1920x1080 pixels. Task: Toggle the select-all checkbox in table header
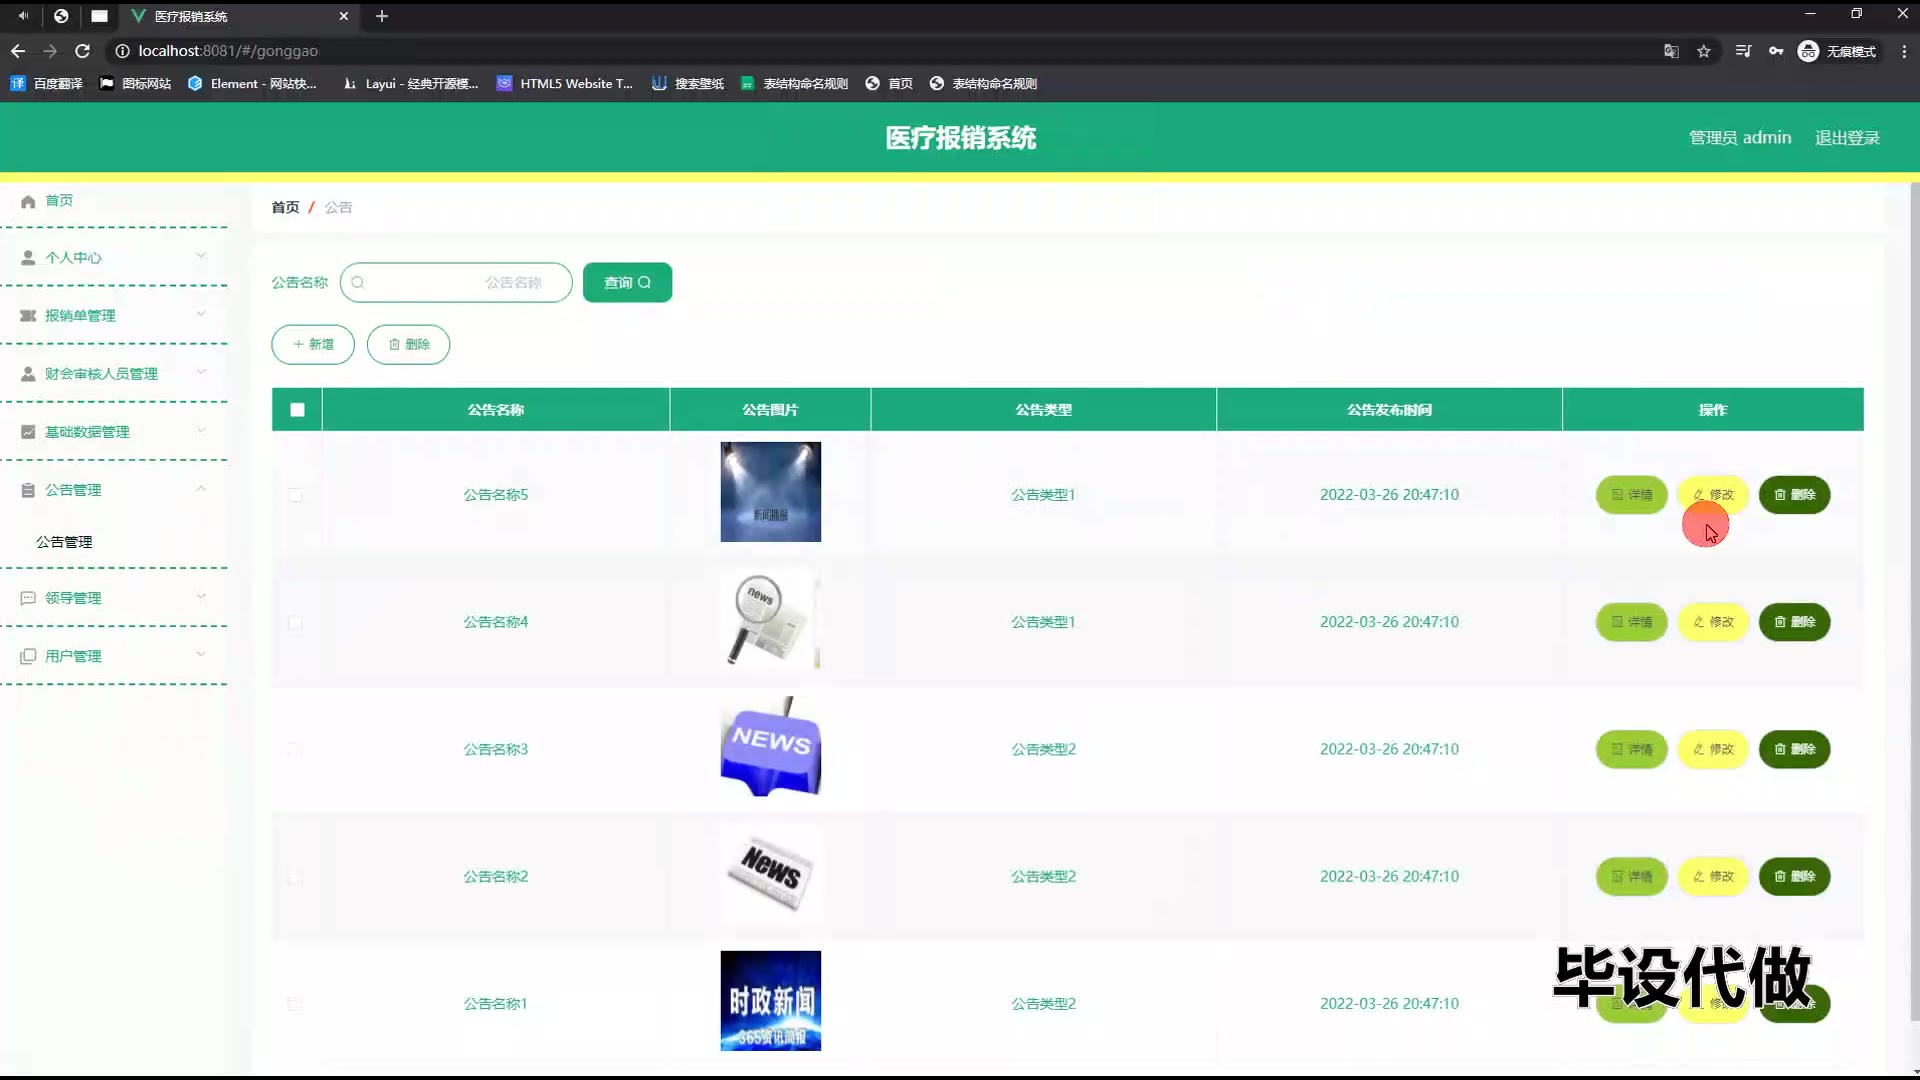(297, 410)
